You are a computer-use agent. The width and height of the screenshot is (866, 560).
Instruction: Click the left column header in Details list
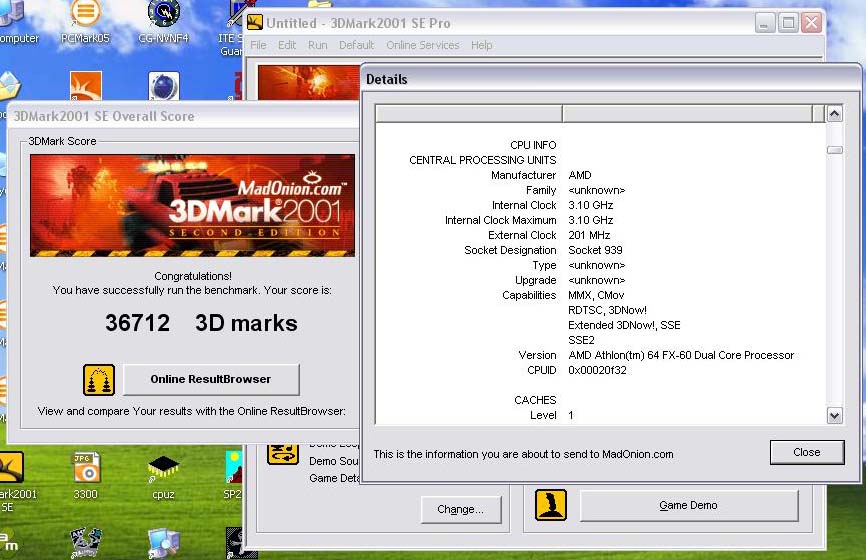click(x=469, y=114)
